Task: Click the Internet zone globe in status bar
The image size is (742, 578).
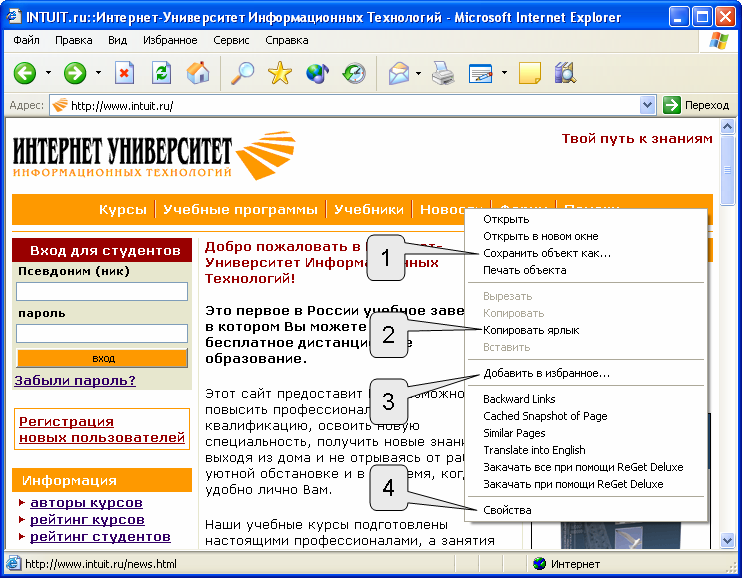Action: click(x=539, y=564)
